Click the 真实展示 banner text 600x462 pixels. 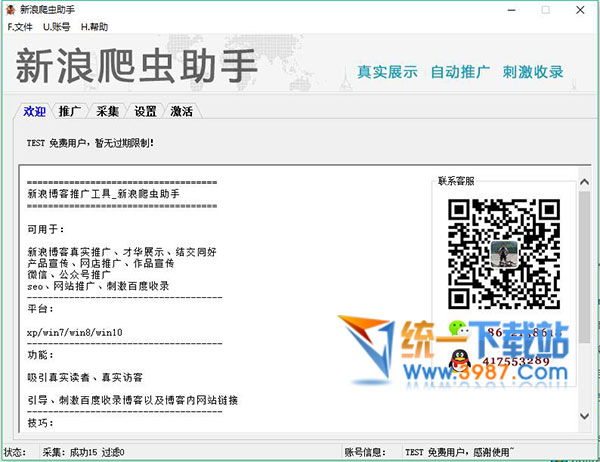pyautogui.click(x=387, y=72)
